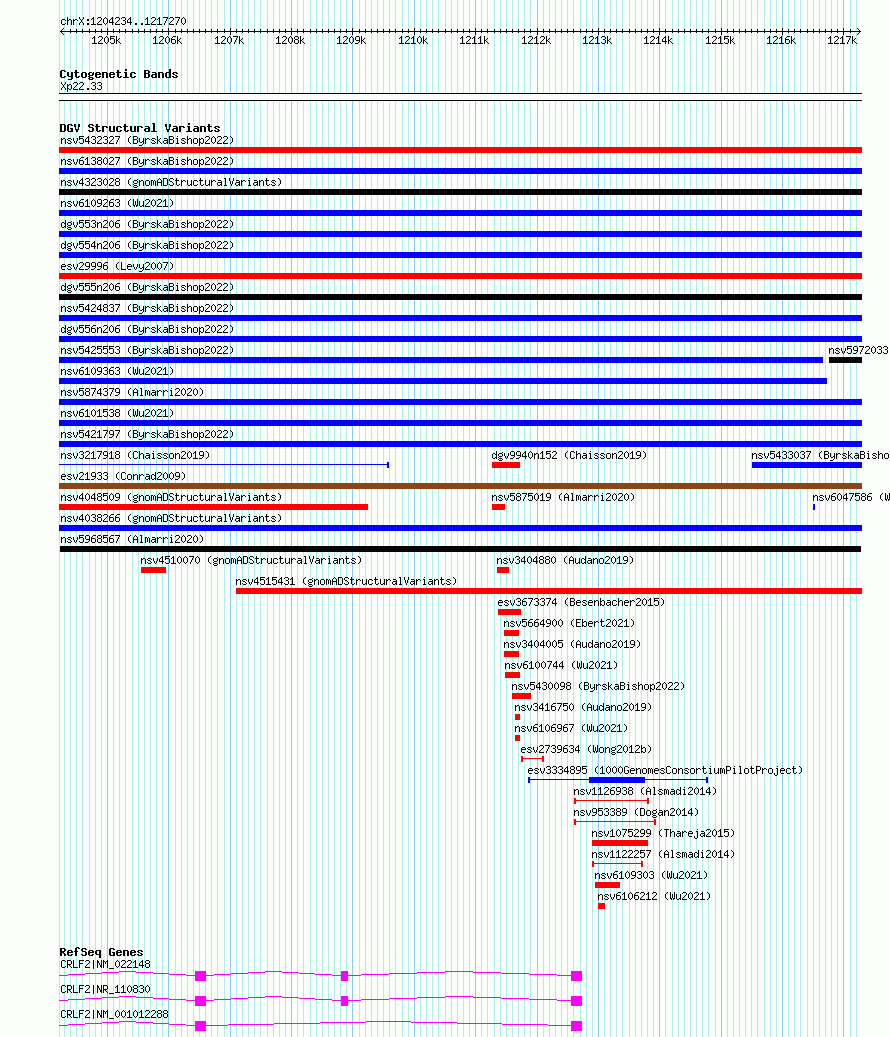Click the 1205k ruler tick label
Viewport: 890px width, 1037px height.
tap(106, 40)
